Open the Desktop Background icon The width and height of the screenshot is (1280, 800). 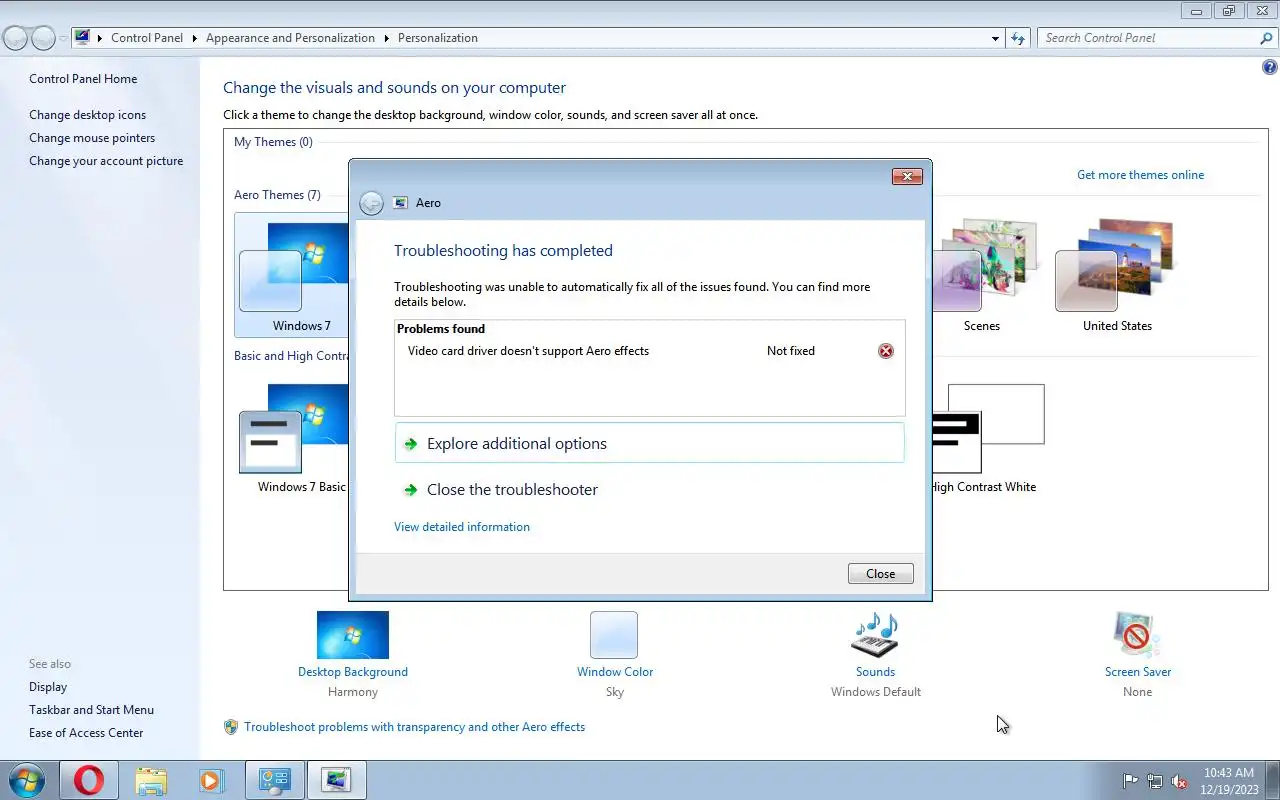click(353, 635)
